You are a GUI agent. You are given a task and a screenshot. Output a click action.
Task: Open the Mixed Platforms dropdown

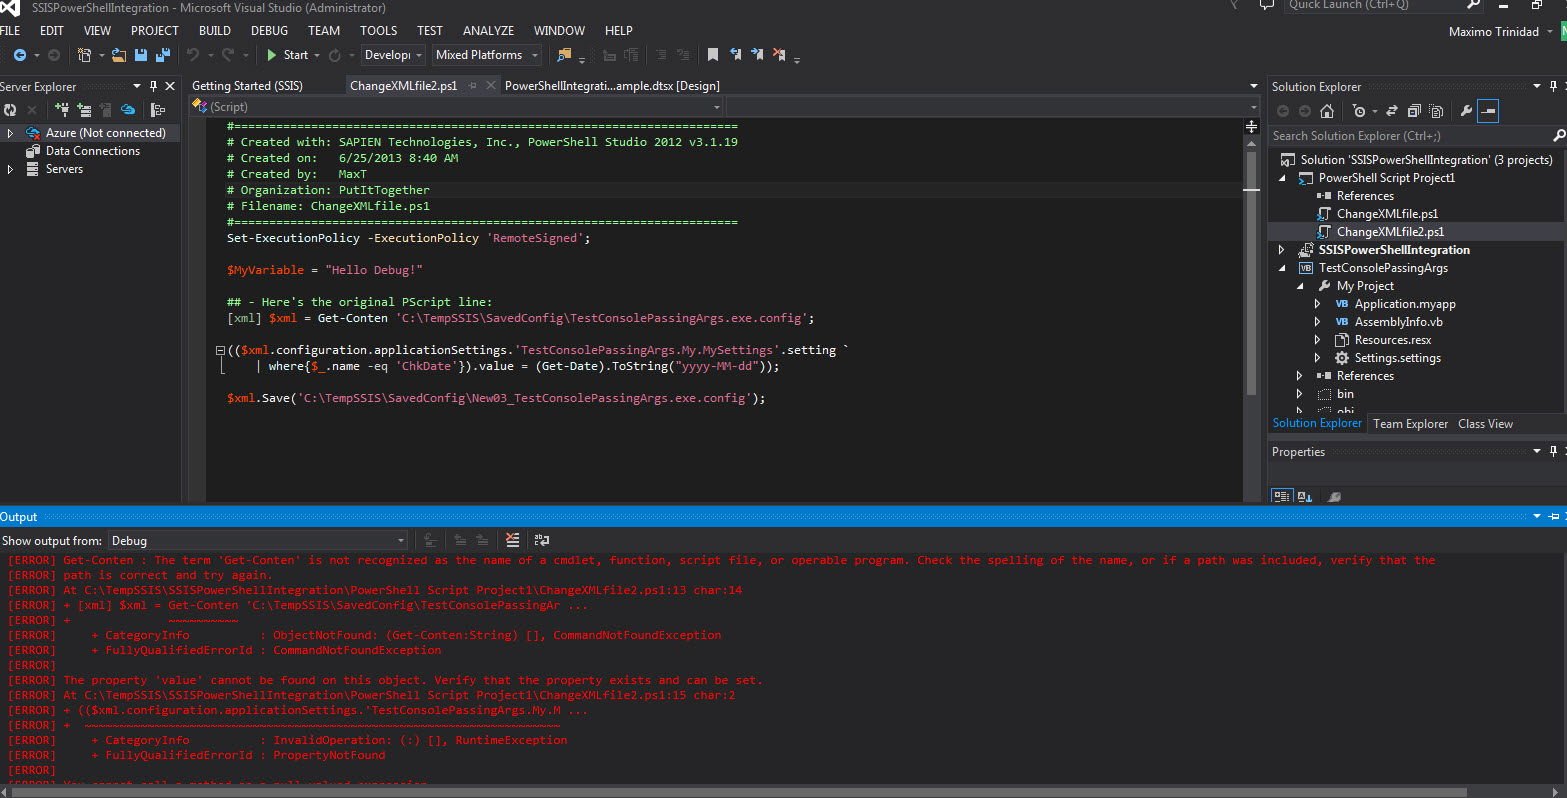[x=487, y=55]
